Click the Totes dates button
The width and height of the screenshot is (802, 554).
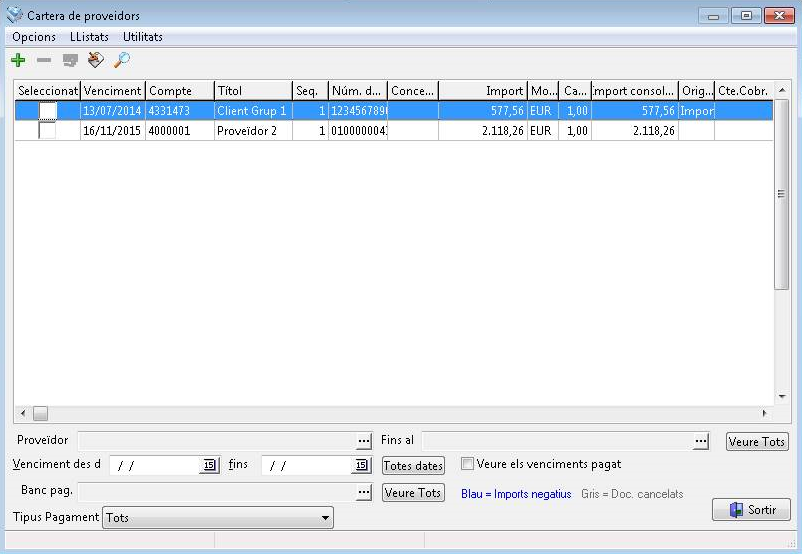[413, 466]
